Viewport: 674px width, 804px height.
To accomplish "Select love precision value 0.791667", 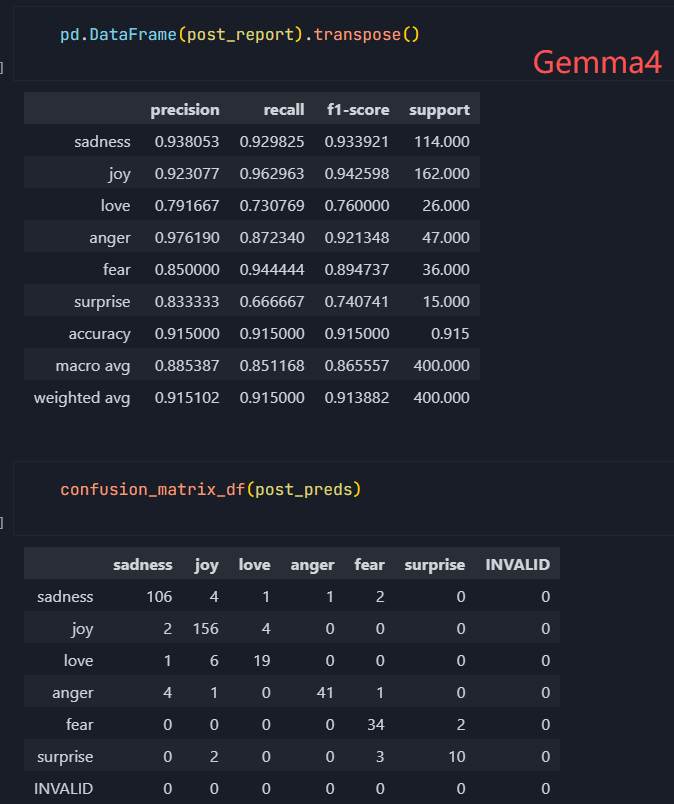I will [x=187, y=206].
